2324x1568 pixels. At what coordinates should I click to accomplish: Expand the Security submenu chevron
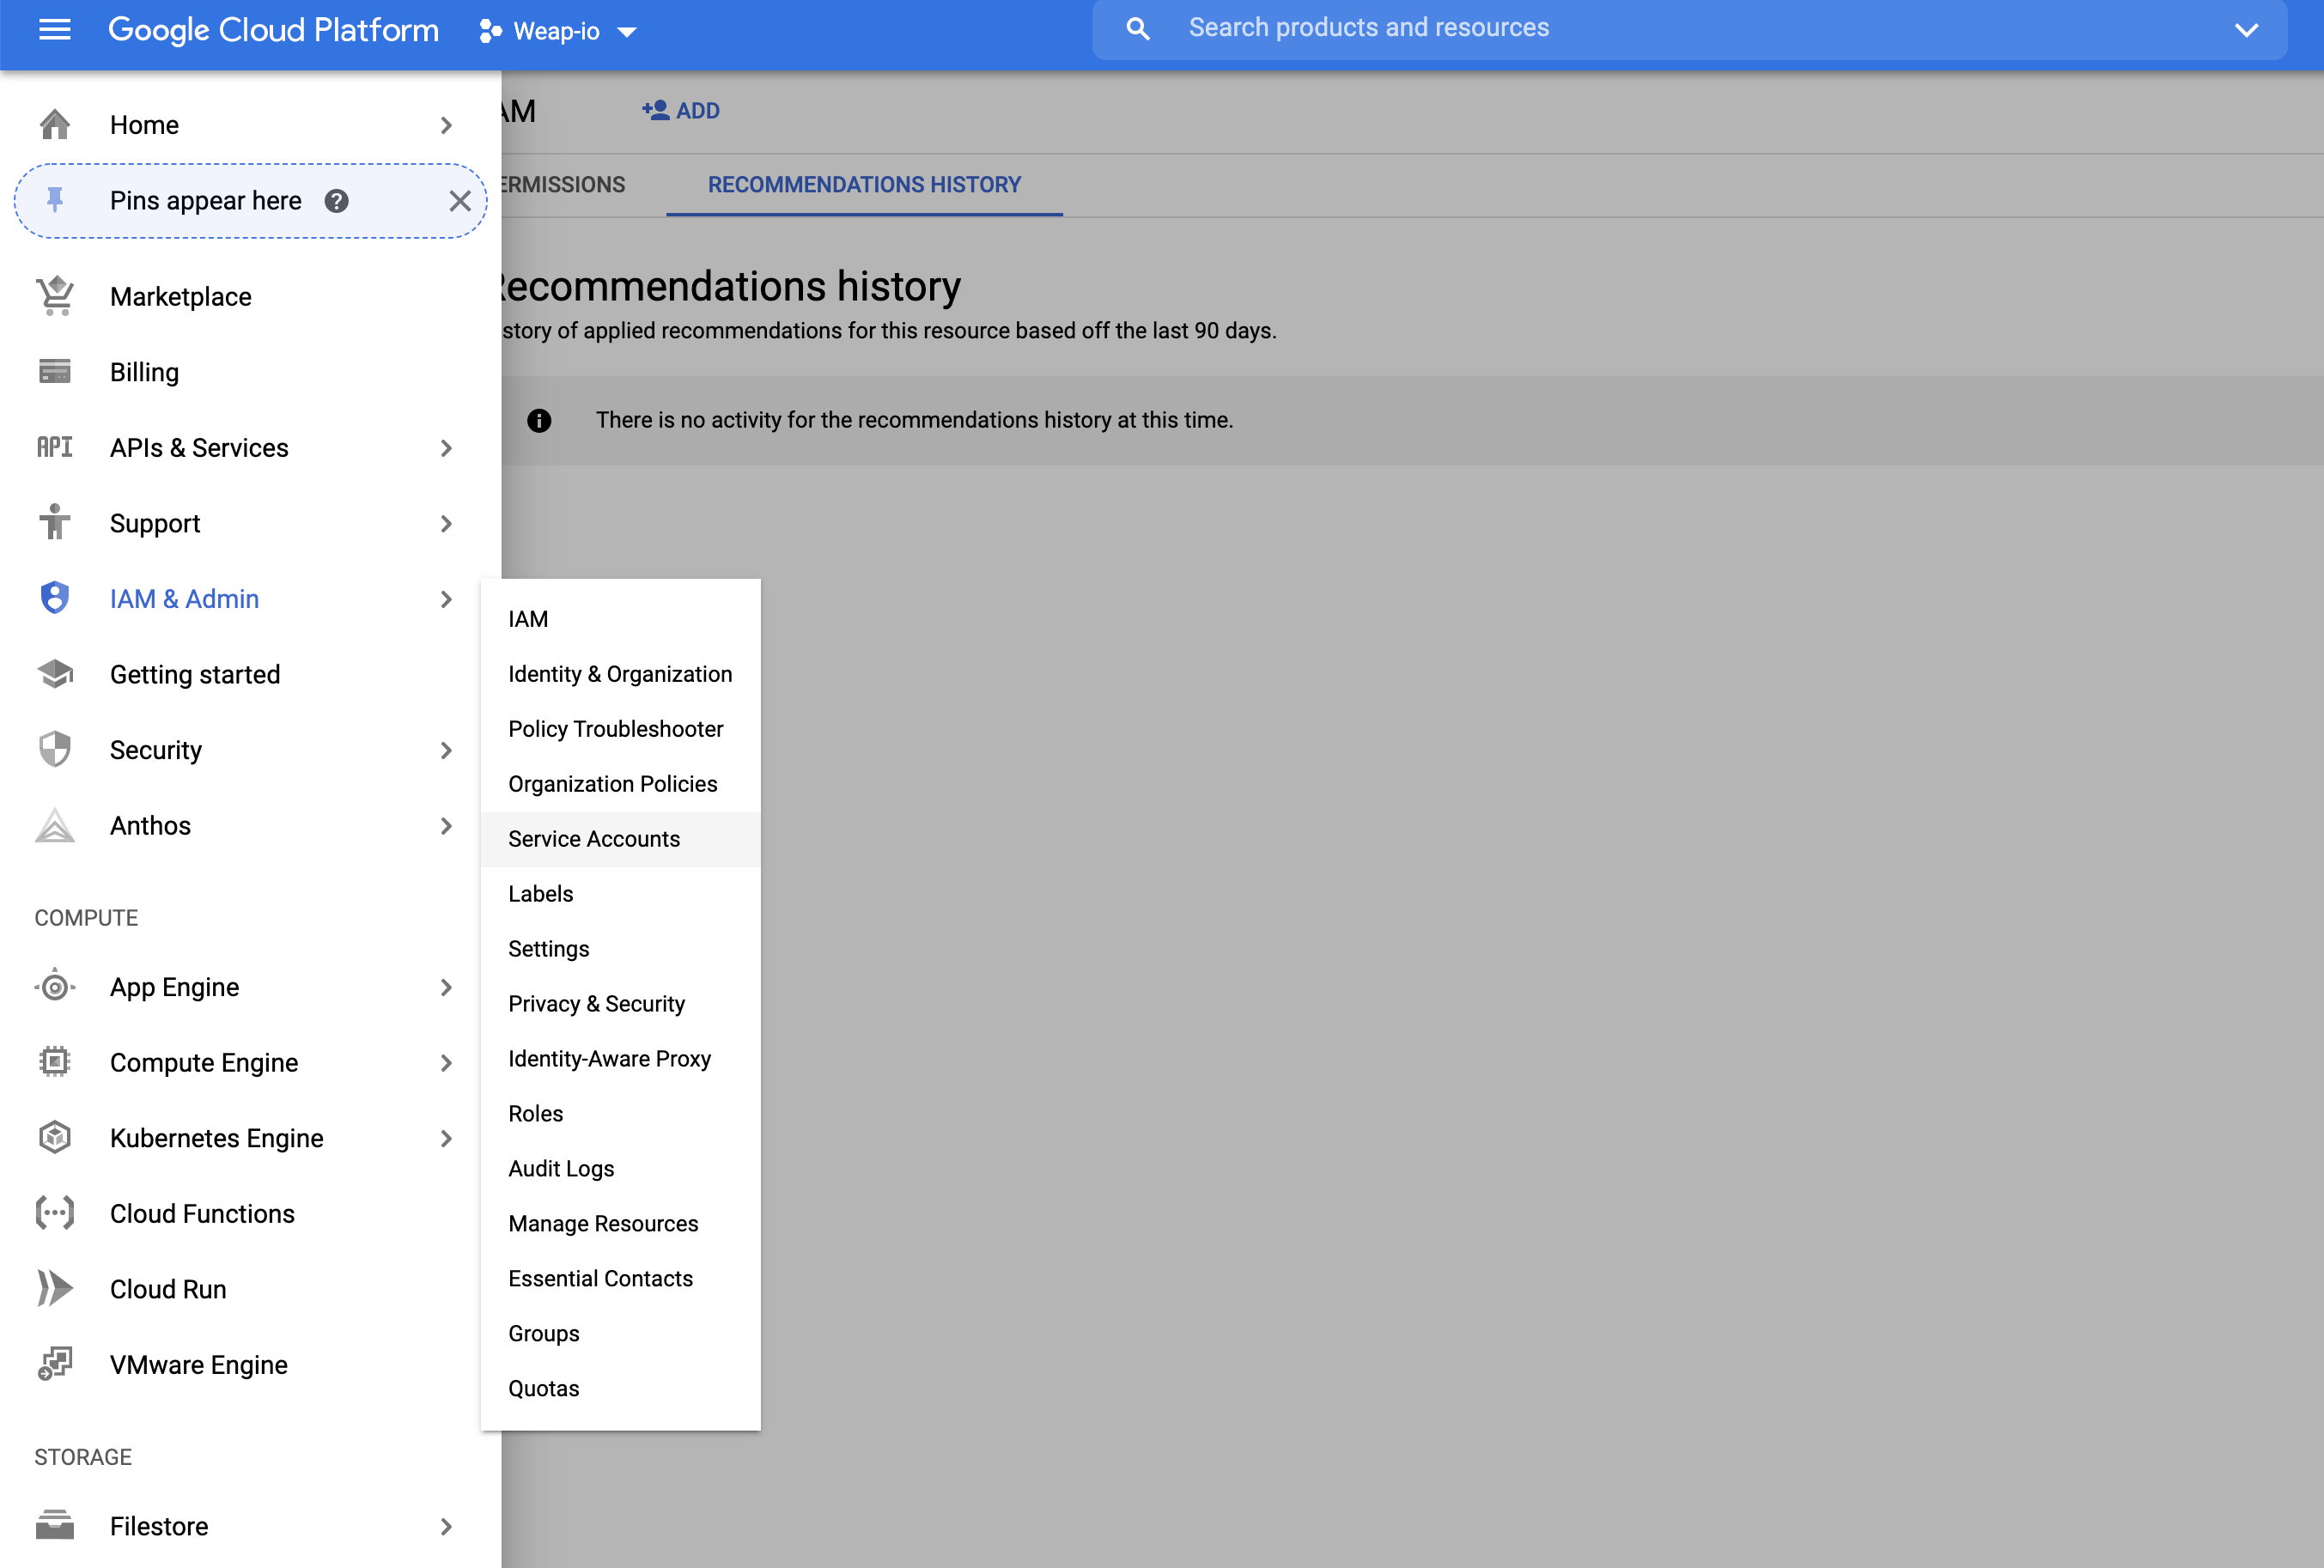point(446,750)
